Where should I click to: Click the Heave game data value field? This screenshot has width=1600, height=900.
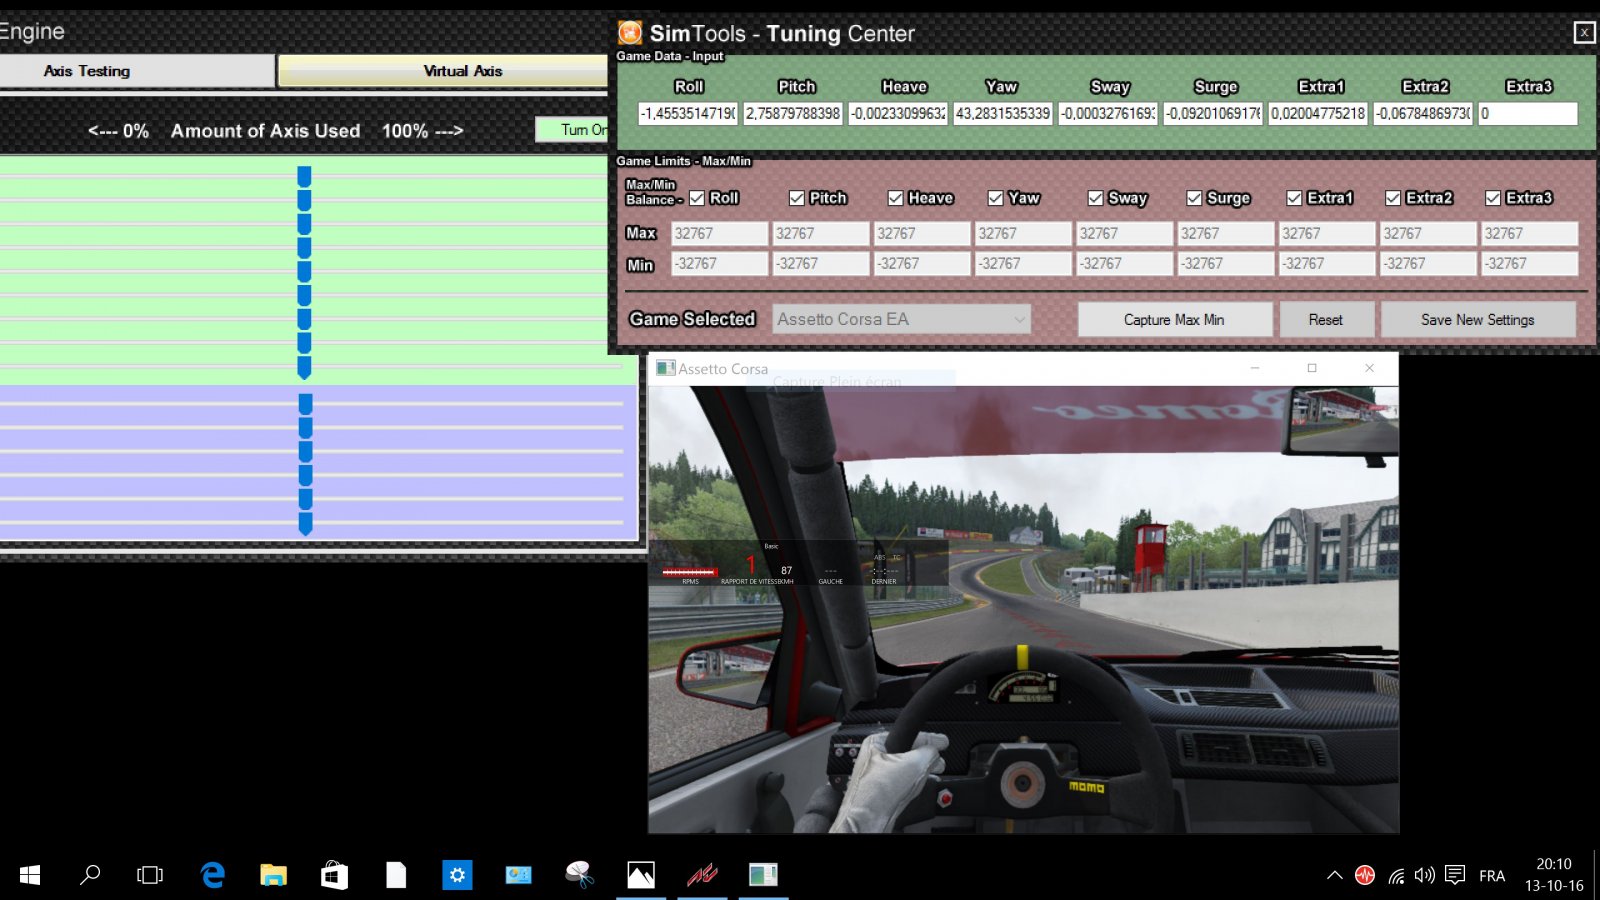(898, 113)
